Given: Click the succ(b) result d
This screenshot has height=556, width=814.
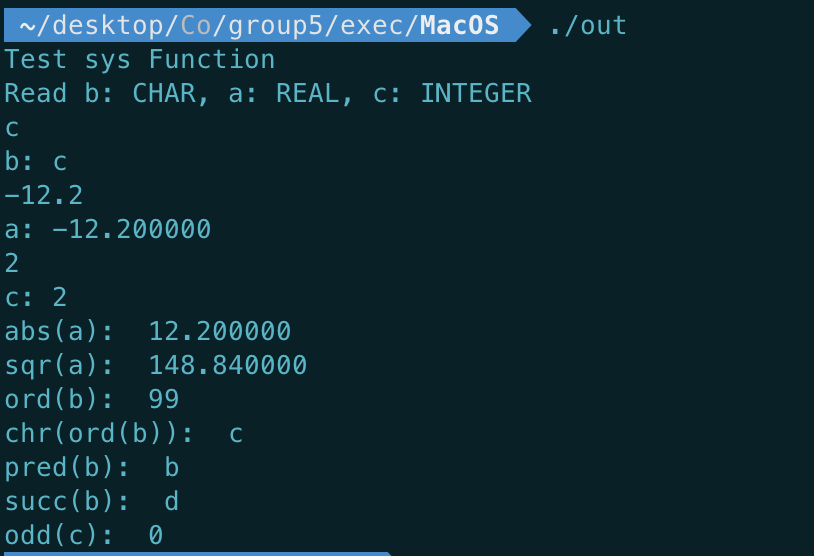Looking at the screenshot, I should [x=172, y=501].
